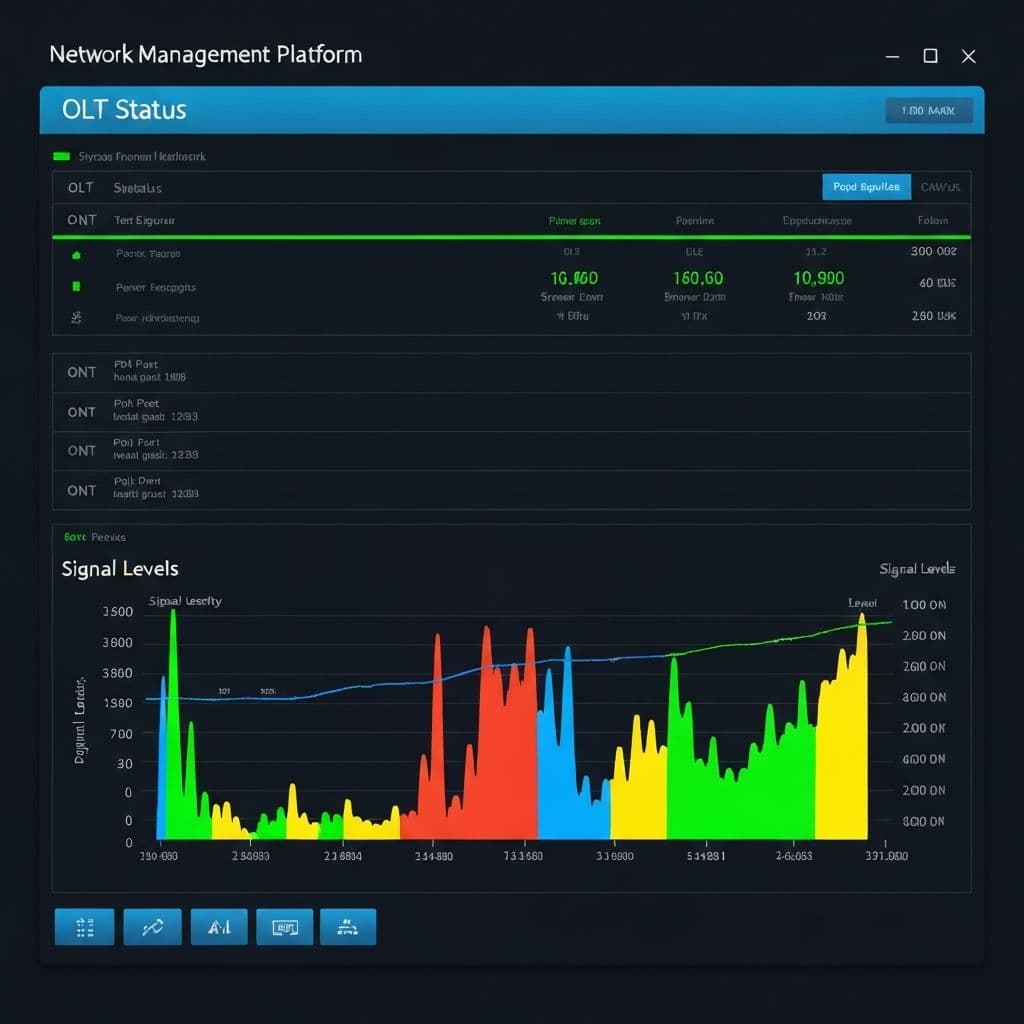Click the gray status icon in third row
1024x1024 pixels.
tap(75, 318)
